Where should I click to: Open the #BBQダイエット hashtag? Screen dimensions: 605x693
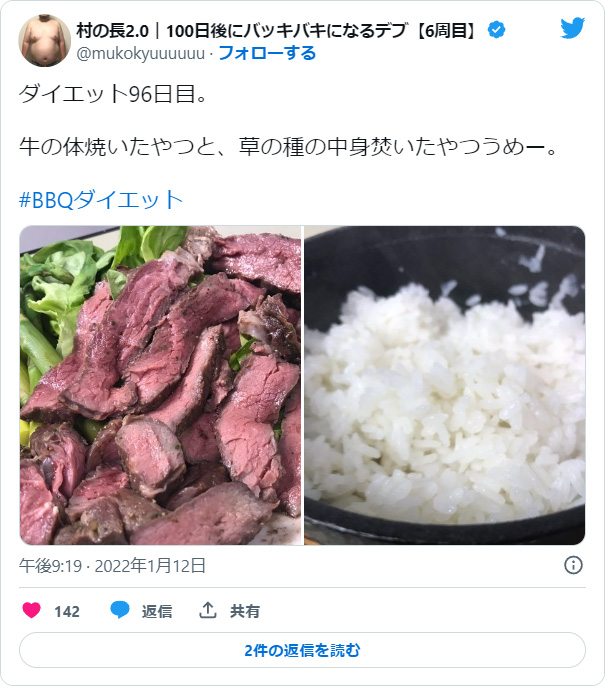pyautogui.click(x=101, y=200)
